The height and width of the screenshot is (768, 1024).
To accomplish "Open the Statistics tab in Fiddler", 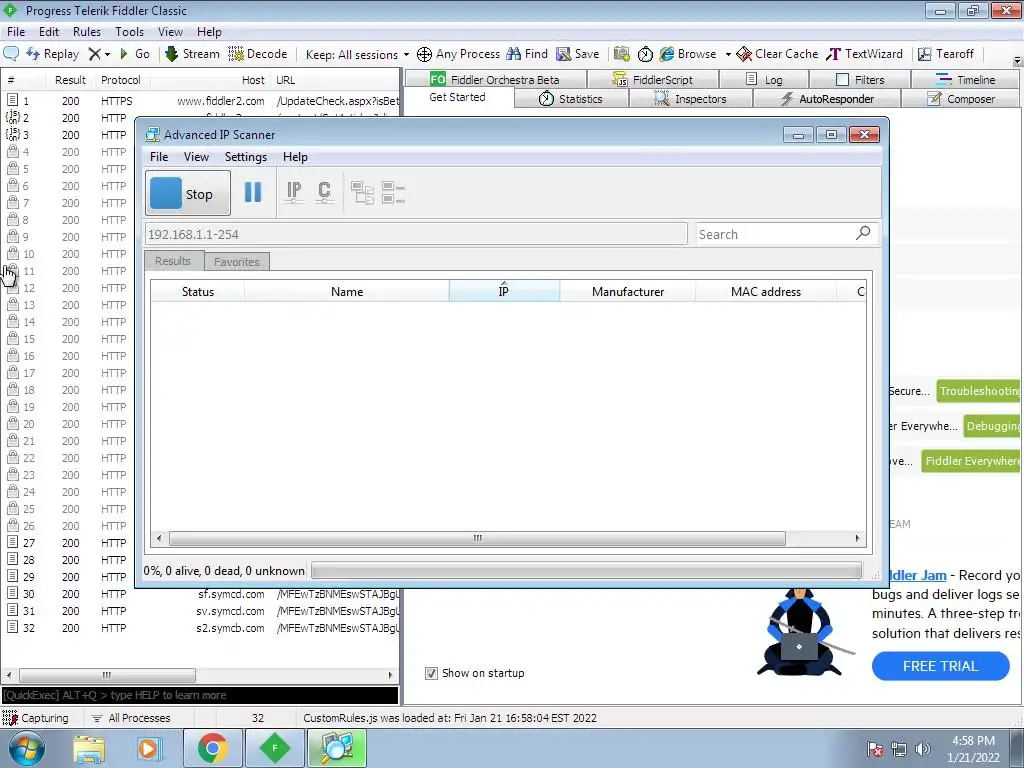I will pos(571,99).
